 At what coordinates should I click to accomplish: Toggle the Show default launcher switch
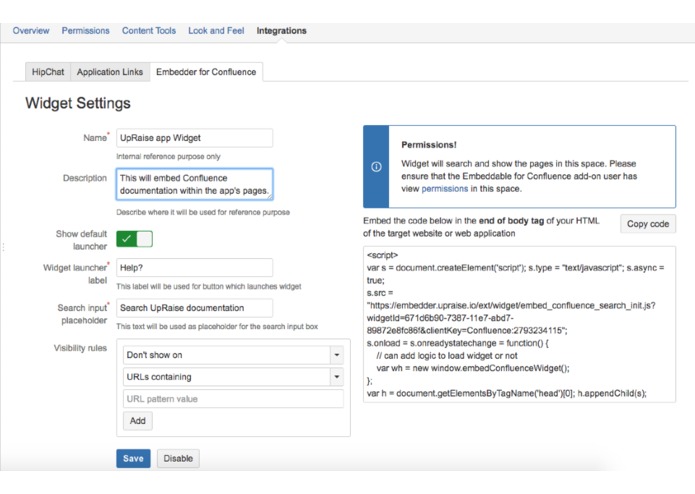[134, 239]
